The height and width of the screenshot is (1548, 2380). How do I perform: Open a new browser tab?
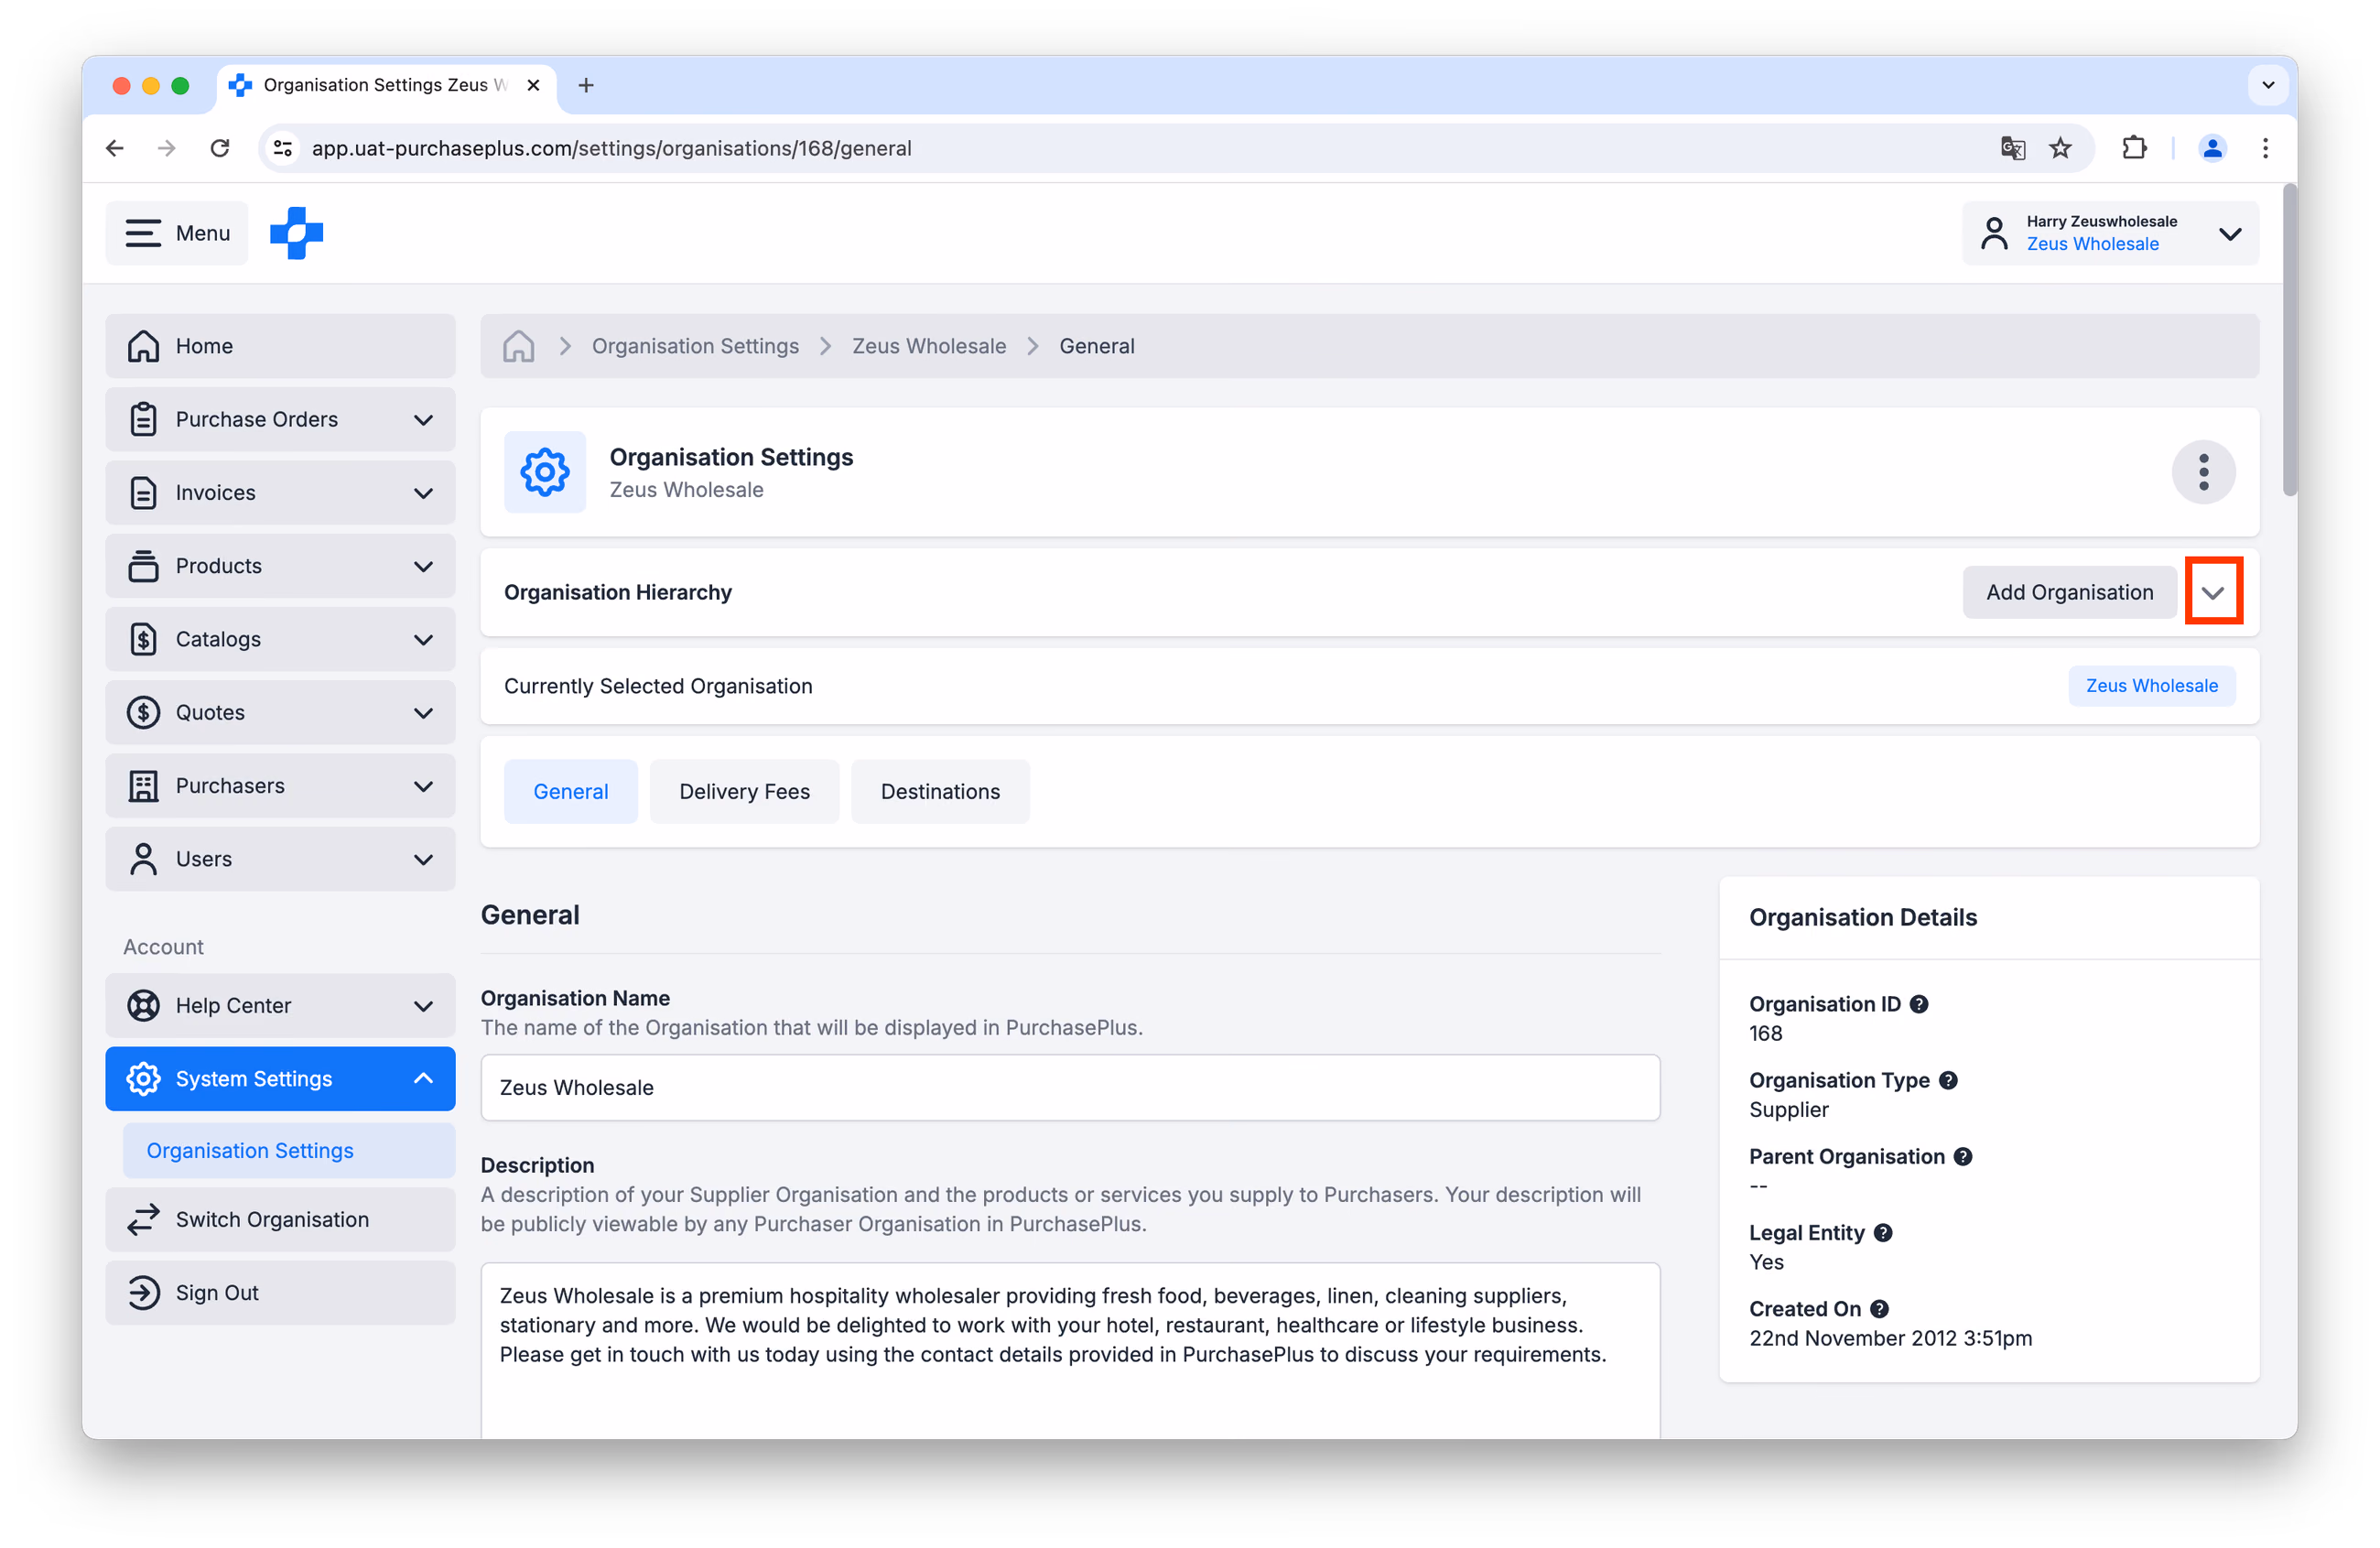point(586,86)
